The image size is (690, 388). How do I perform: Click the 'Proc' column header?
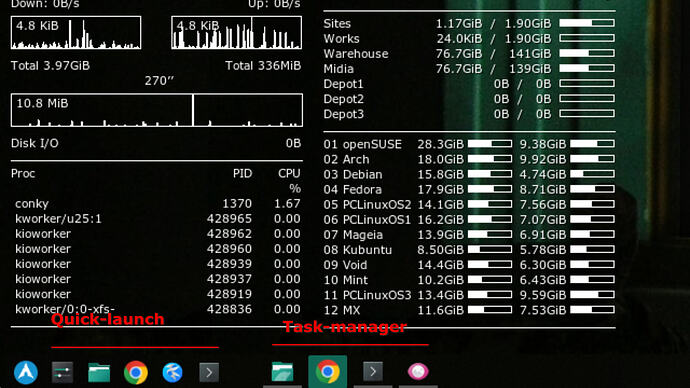click(23, 174)
